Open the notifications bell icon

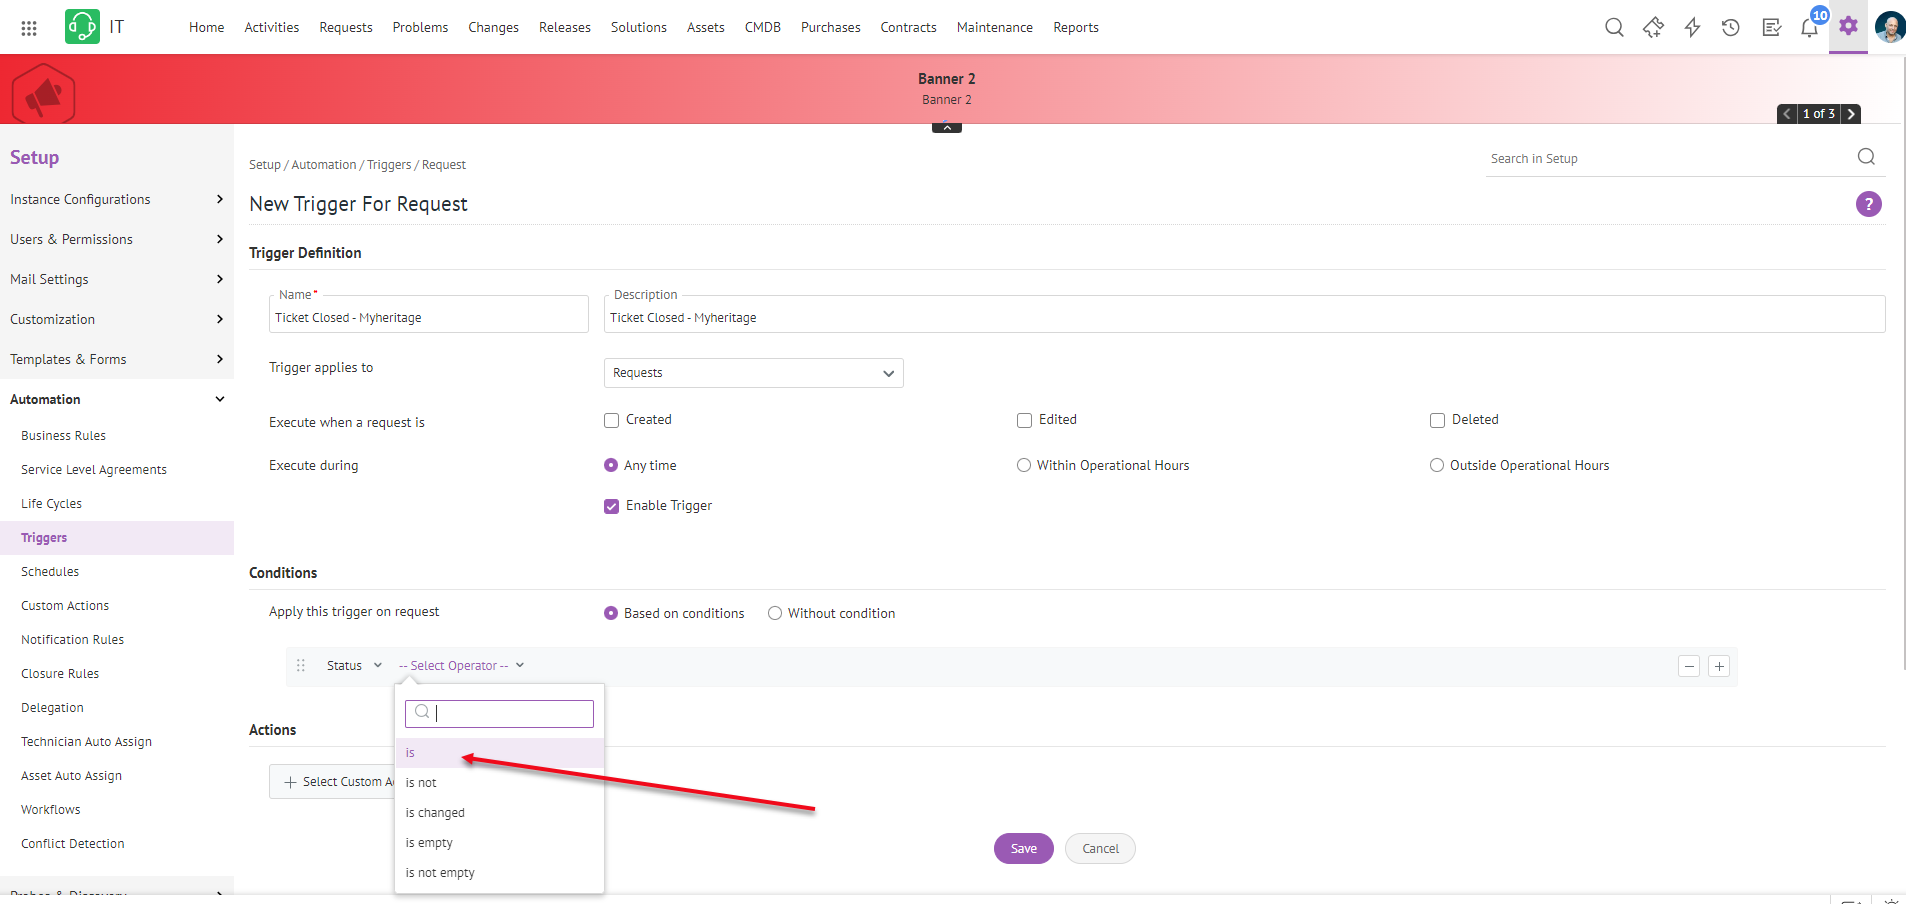[1809, 28]
